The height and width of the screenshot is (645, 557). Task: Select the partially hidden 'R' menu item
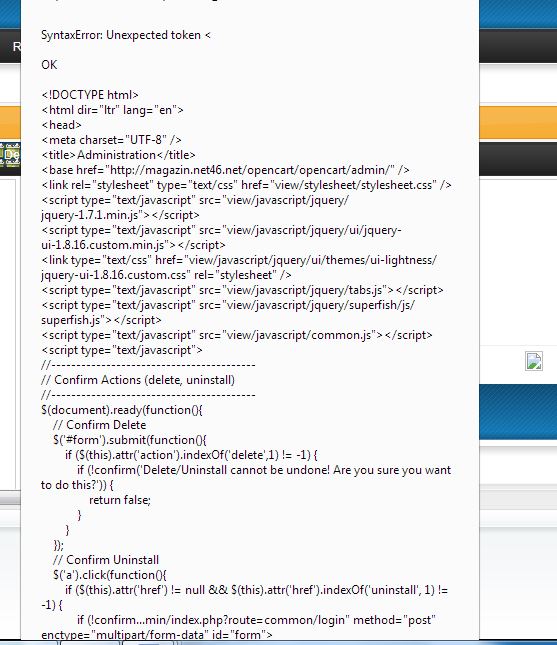coord(16,46)
